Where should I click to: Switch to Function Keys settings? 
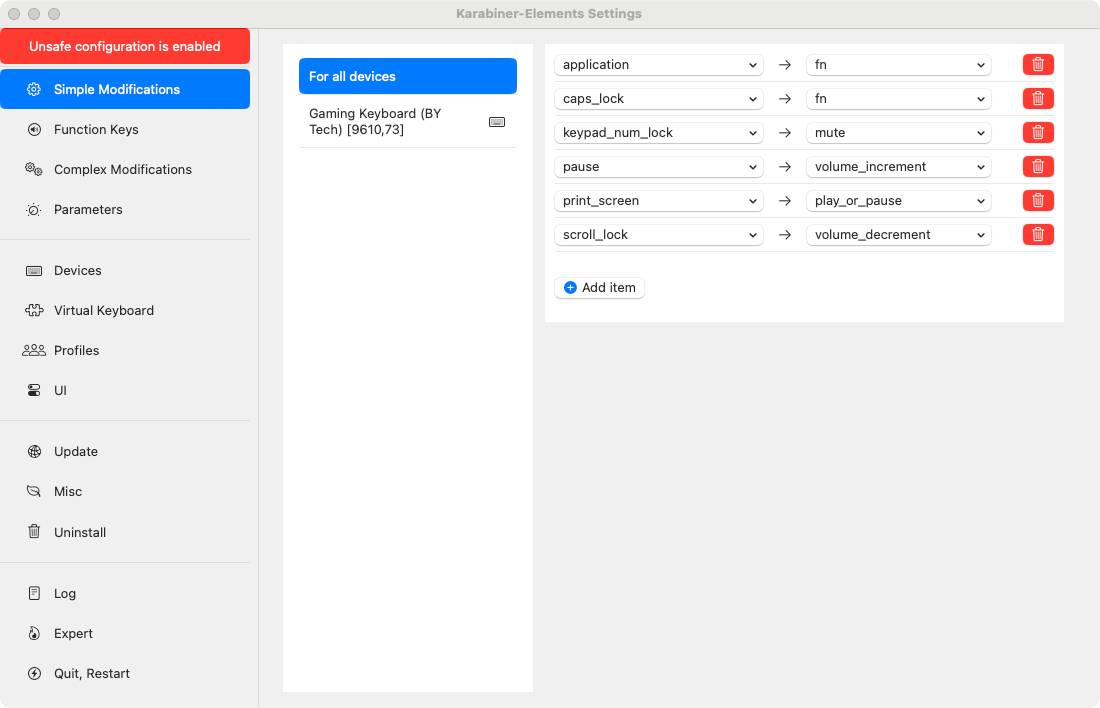[x=96, y=129]
